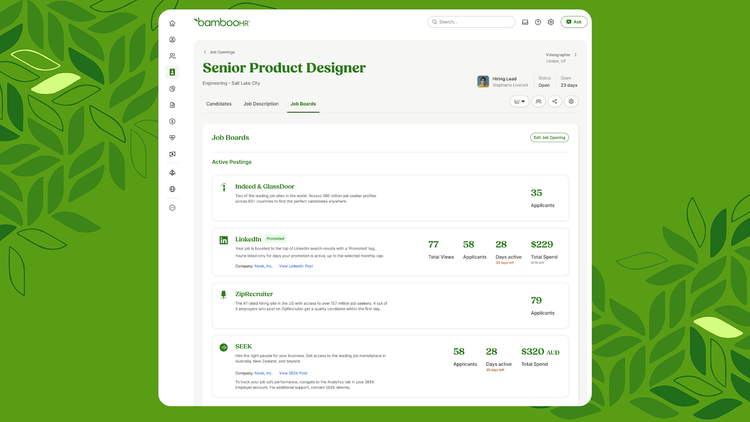
Task: Open the View SEEK Post link
Action: tap(293, 373)
